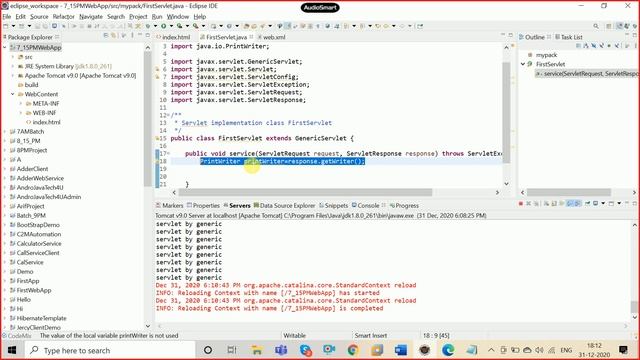Open the Run menu
Screen dimensions: 640x360
pyautogui.click(x=157, y=17)
